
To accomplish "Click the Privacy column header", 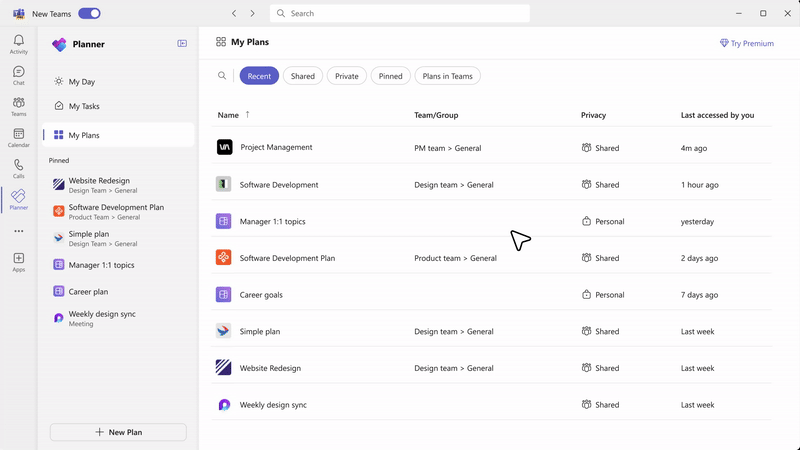I will 593,115.
